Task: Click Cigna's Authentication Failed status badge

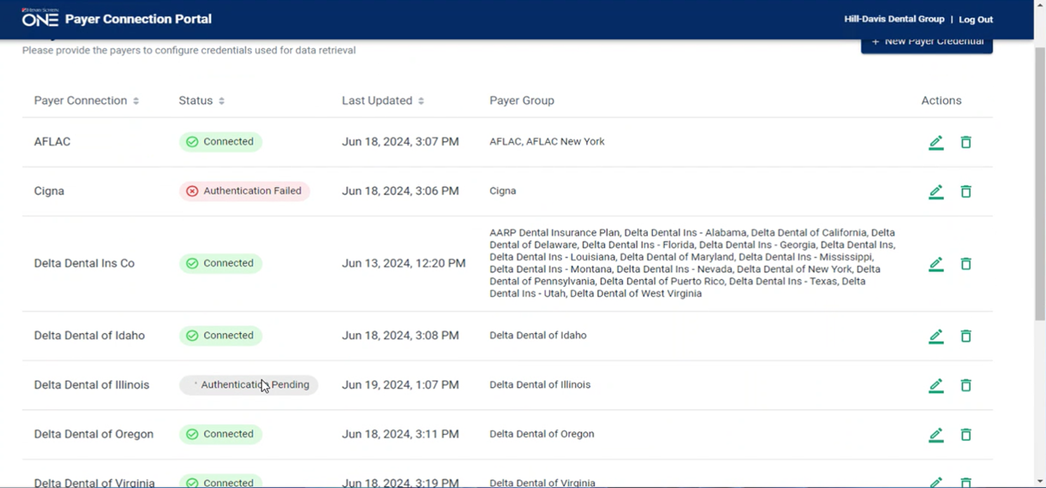Action: 244,191
